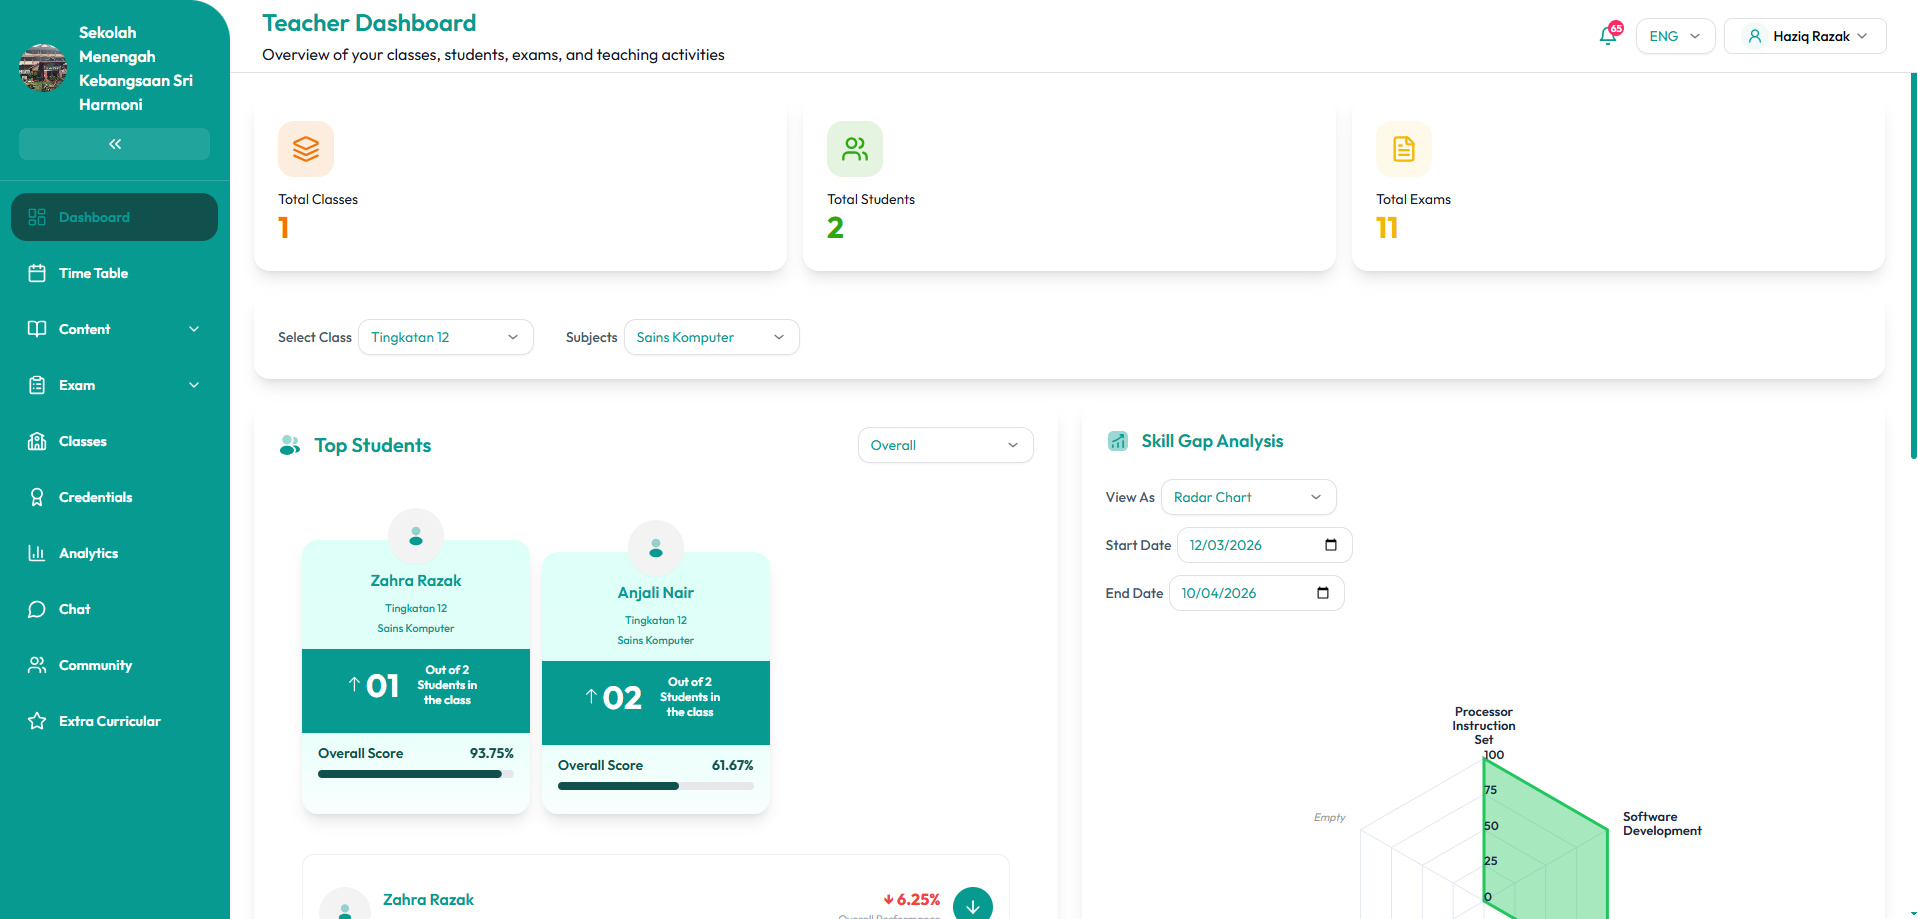Viewport: 1918px width, 919px height.
Task: Open the Select Class dropdown
Action: [445, 337]
